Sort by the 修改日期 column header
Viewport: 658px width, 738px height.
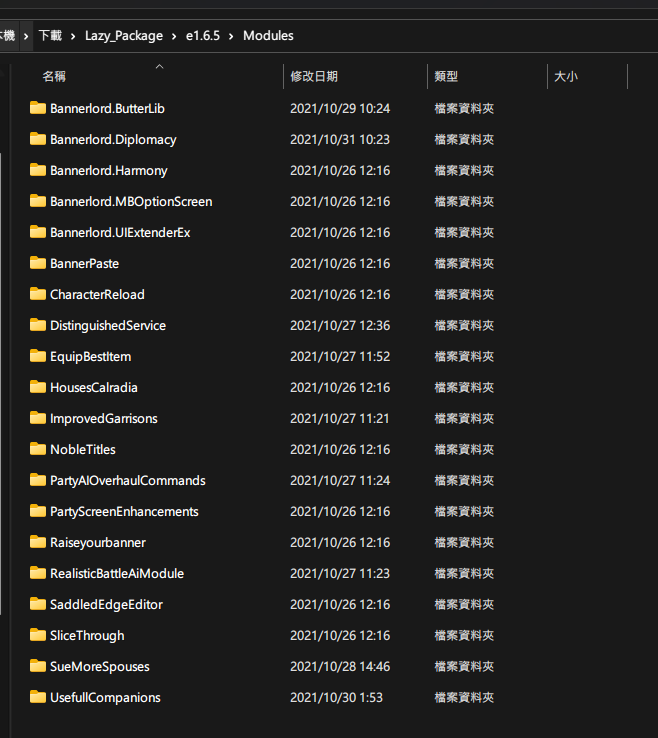[x=314, y=76]
